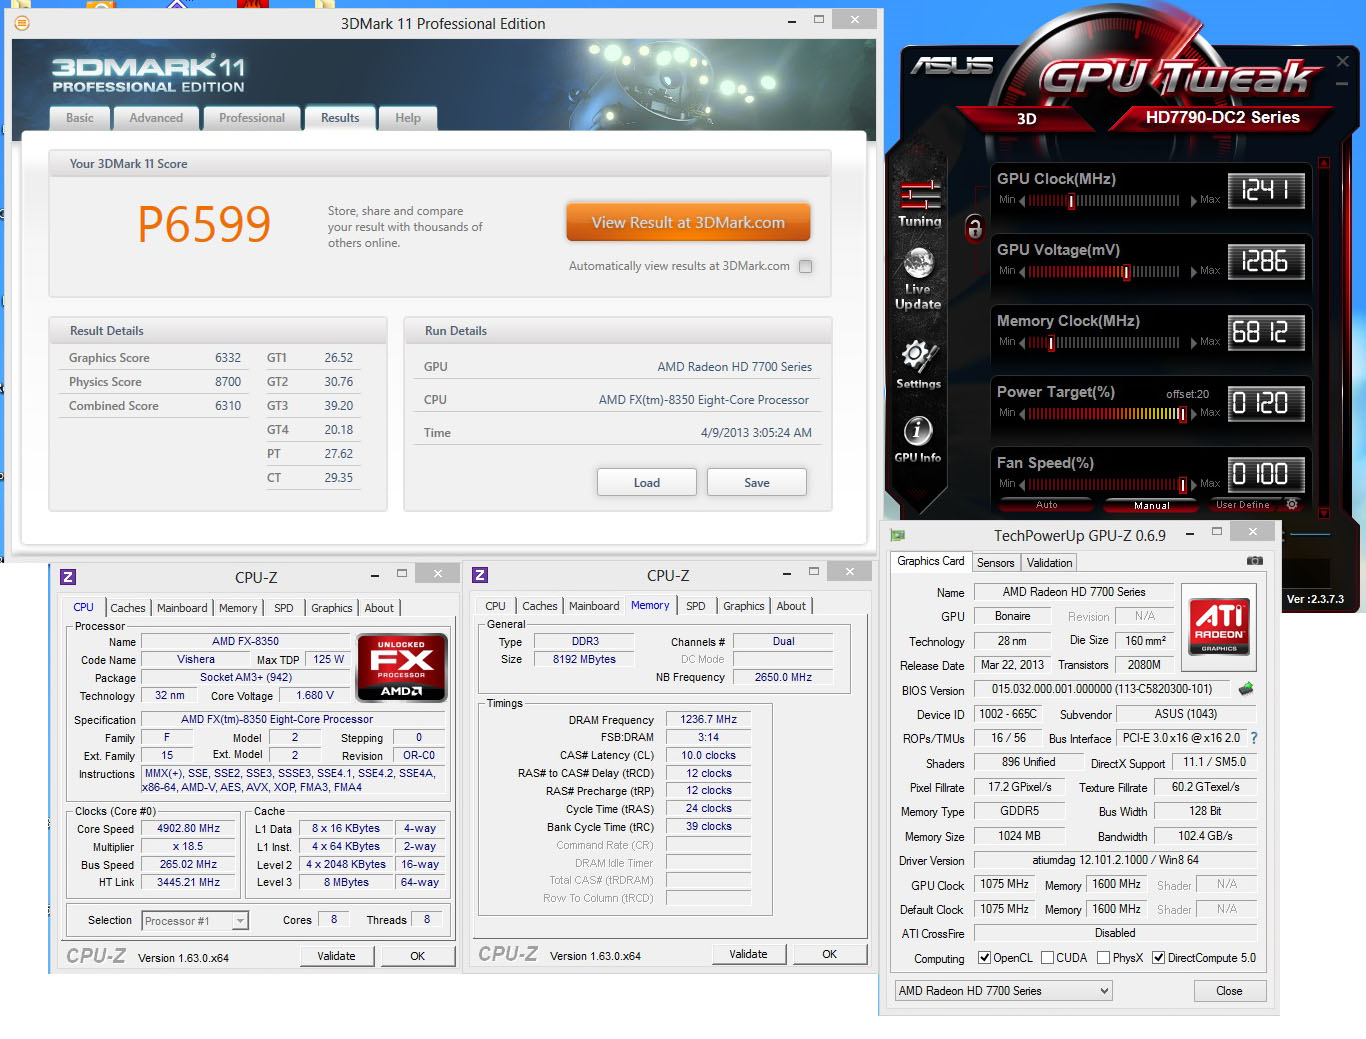Click GPU Clock increase arrow near Max

[1193, 201]
